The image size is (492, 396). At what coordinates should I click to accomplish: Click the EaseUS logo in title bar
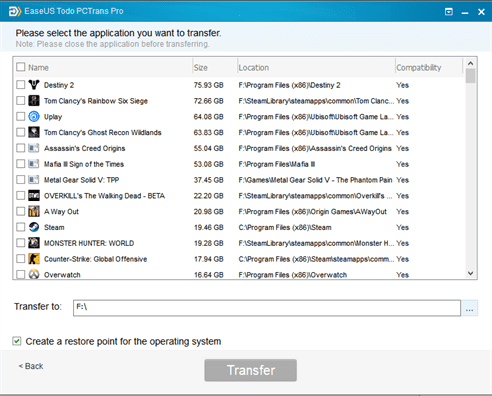[x=15, y=11]
